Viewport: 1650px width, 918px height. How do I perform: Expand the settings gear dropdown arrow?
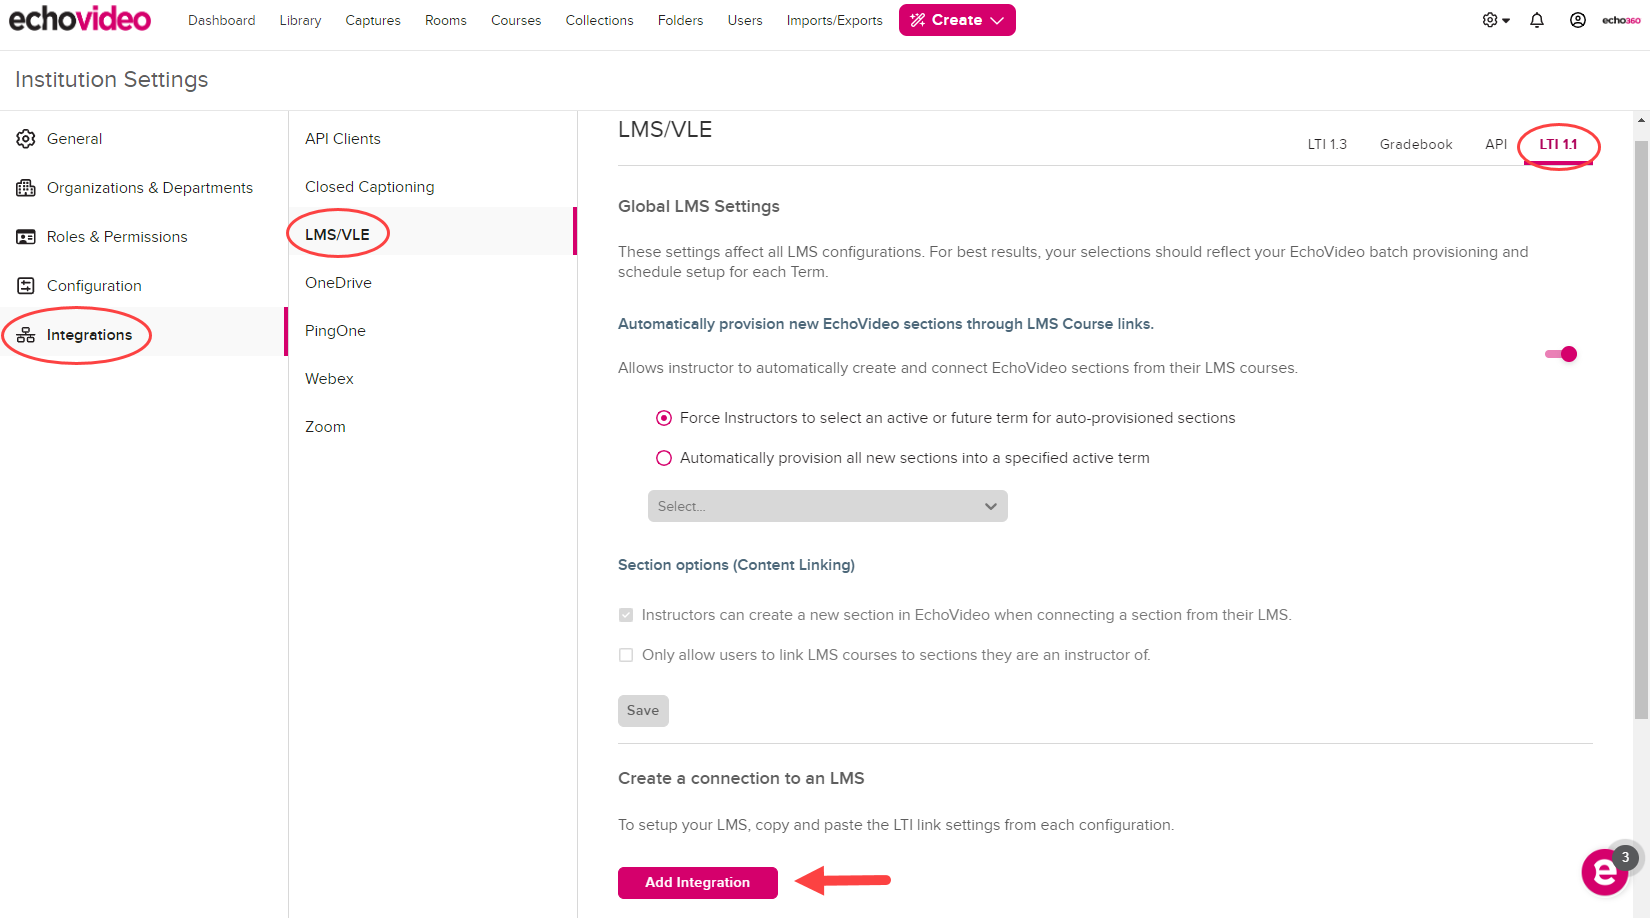[x=1506, y=21]
